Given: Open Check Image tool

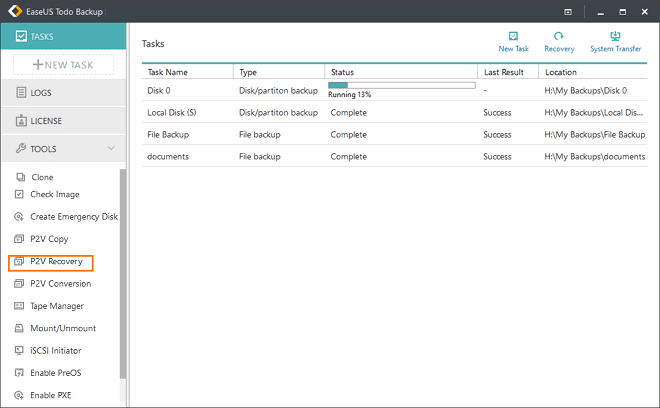Looking at the screenshot, I should [54, 194].
